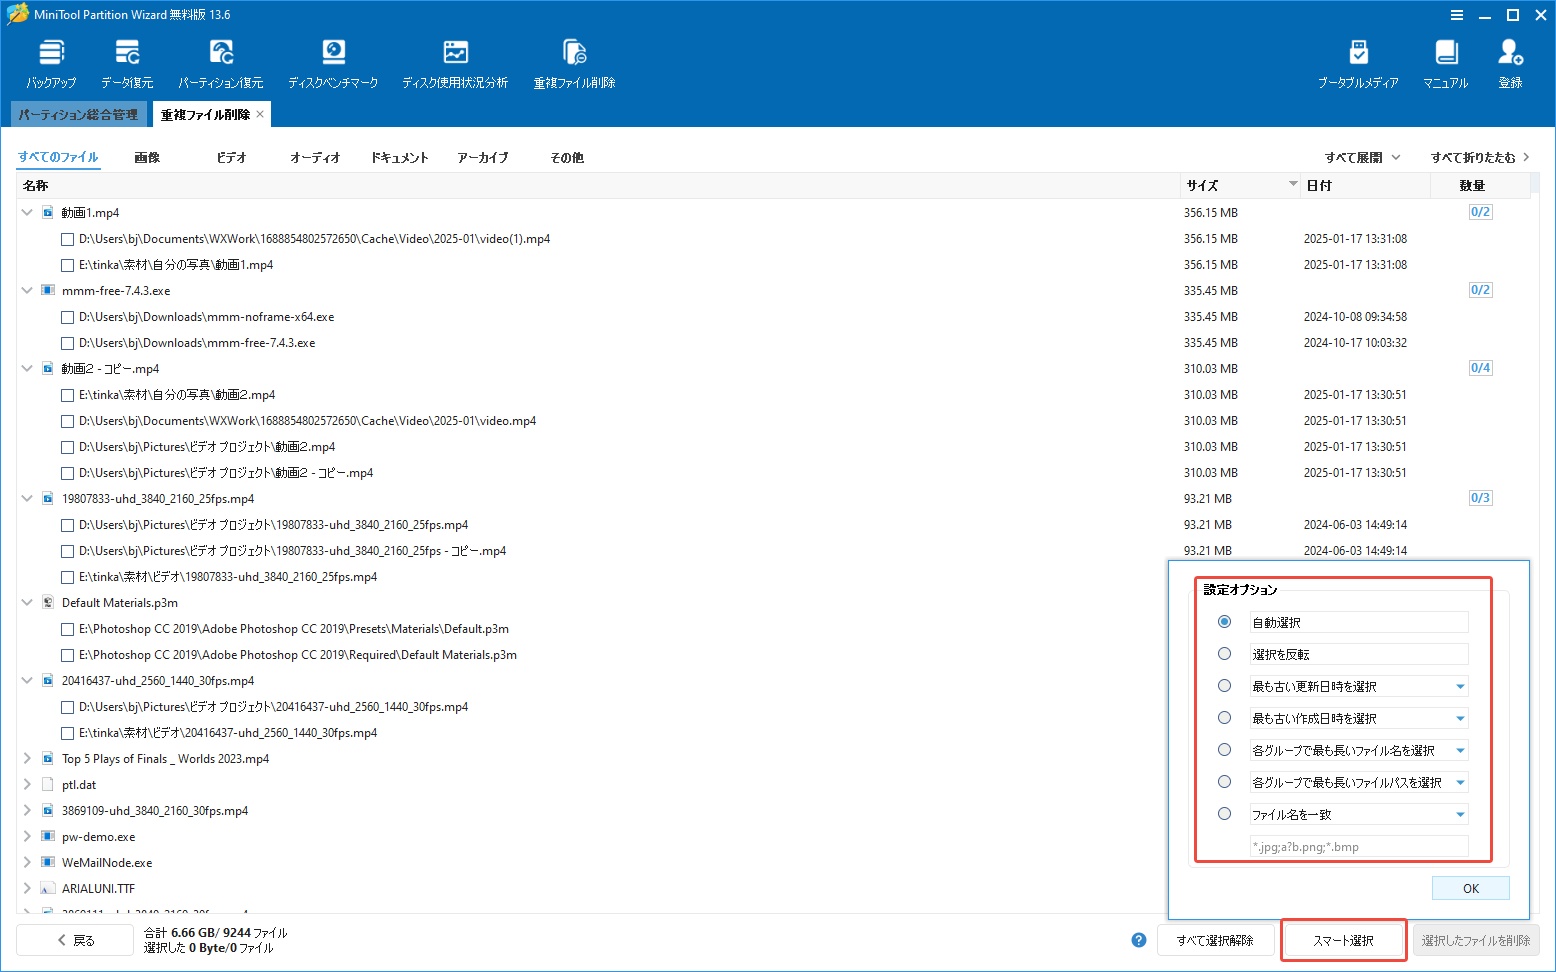Open the パーティション総合管理 tab
The image size is (1556, 972).
coord(78,113)
